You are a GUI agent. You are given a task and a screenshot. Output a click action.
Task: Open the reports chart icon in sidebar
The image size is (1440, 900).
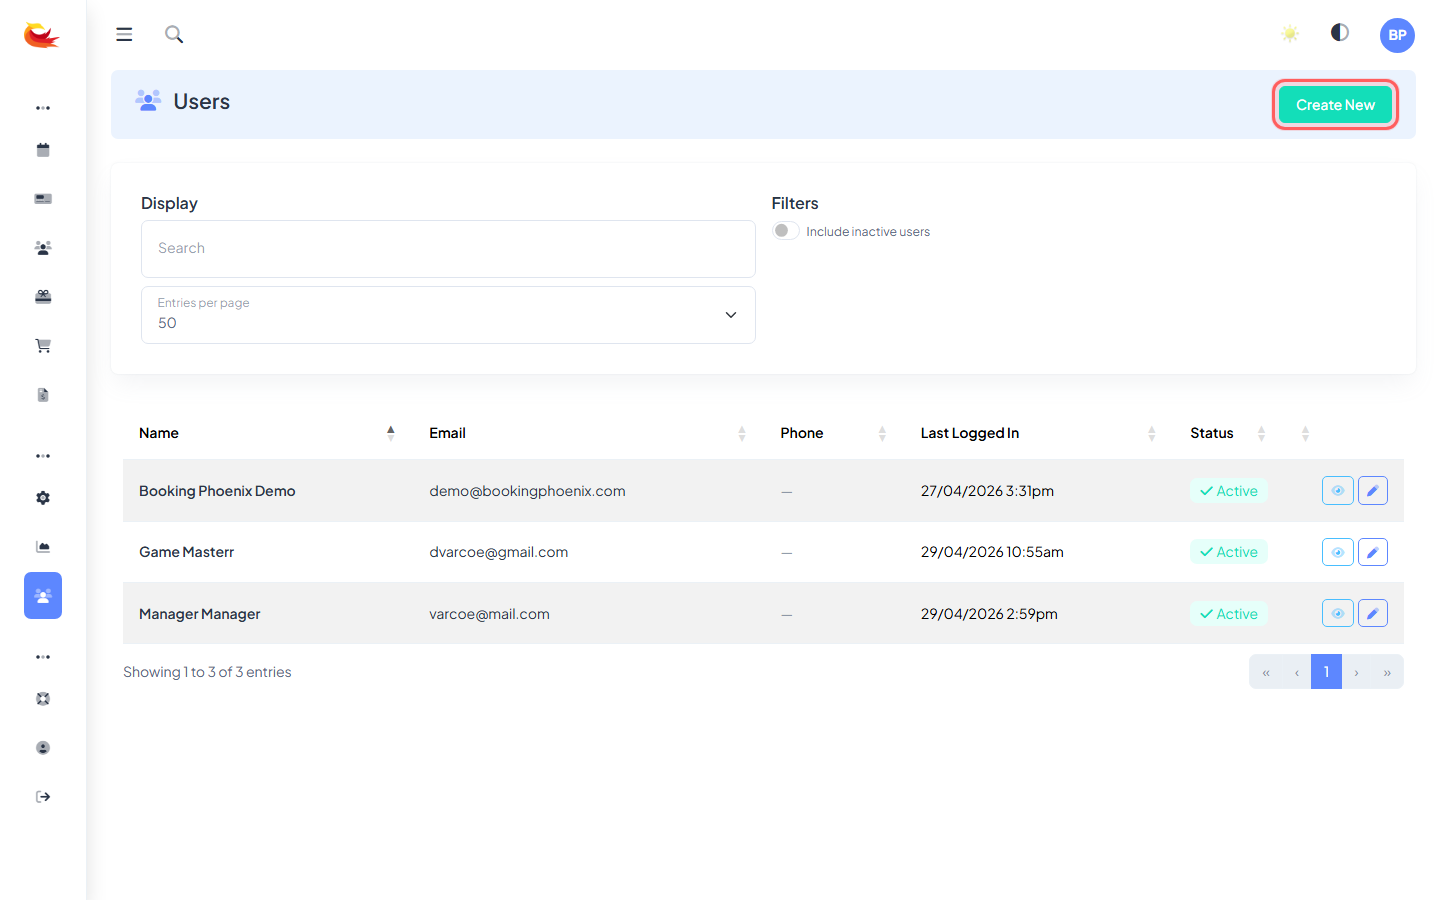tap(43, 547)
